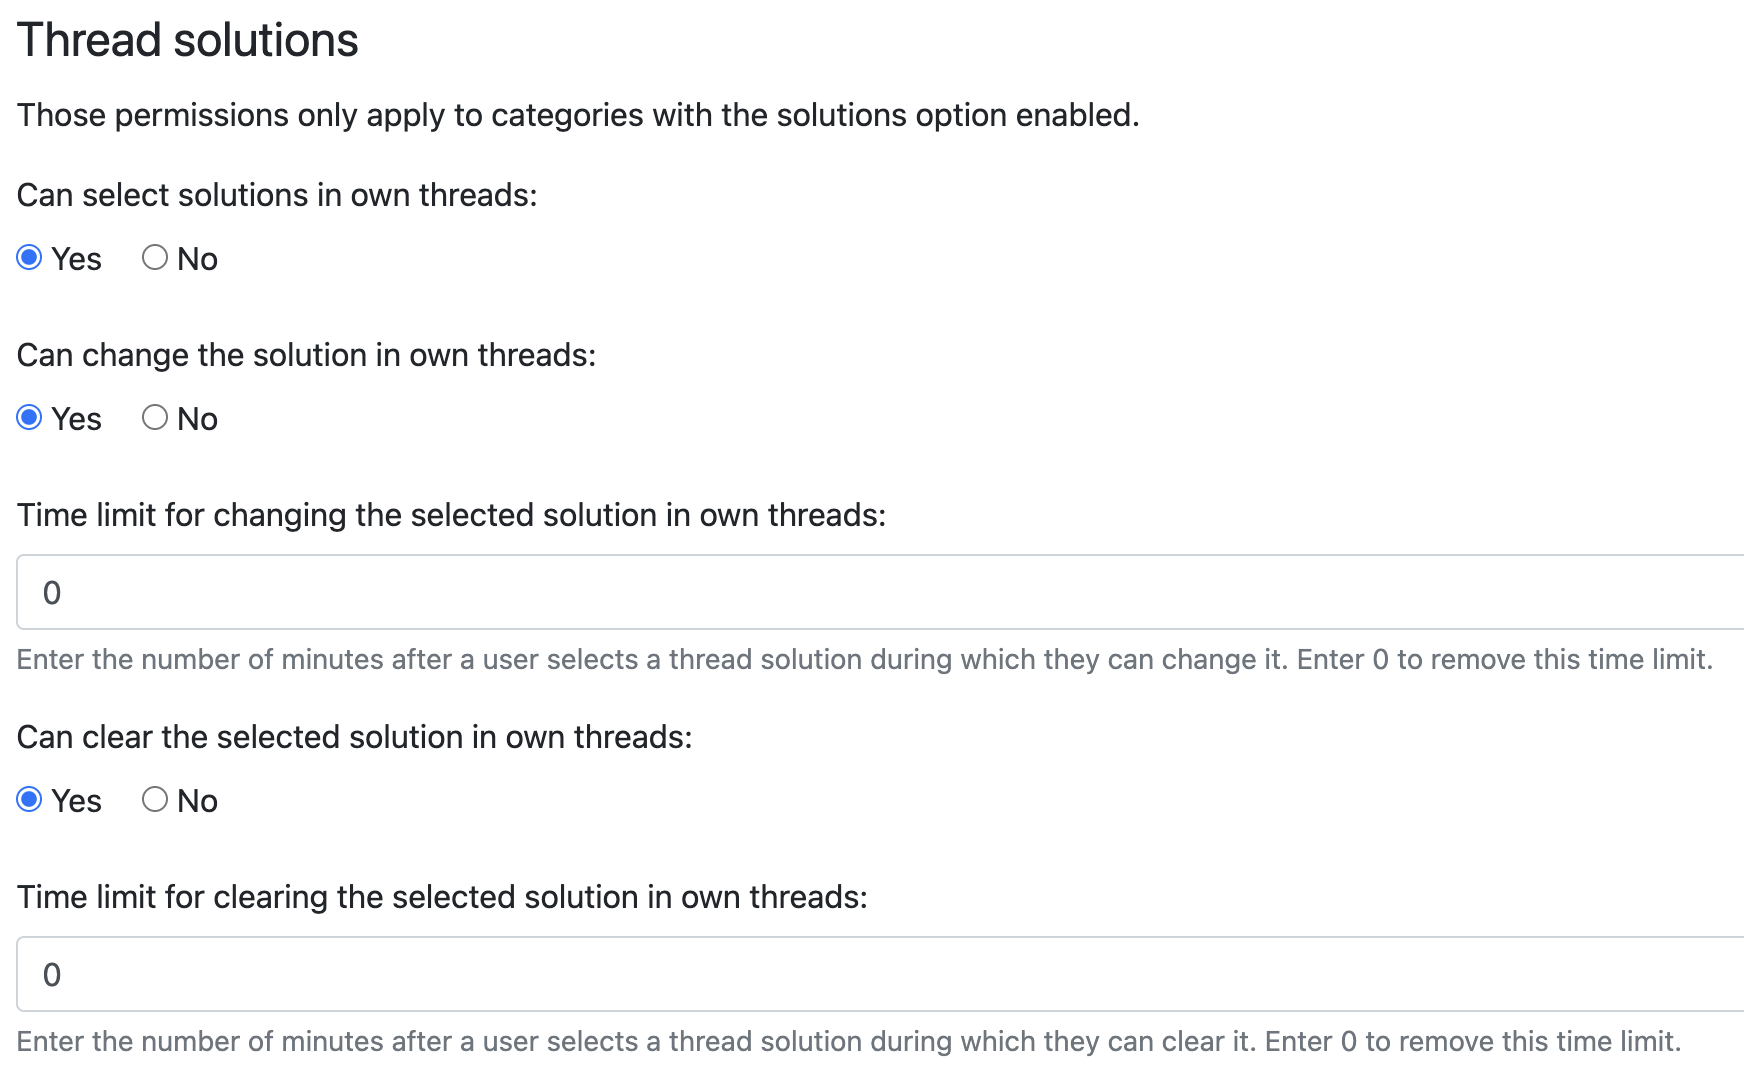The image size is (1744, 1084).
Task: Click the "No" label text under clear selected solution
Action: click(x=197, y=802)
